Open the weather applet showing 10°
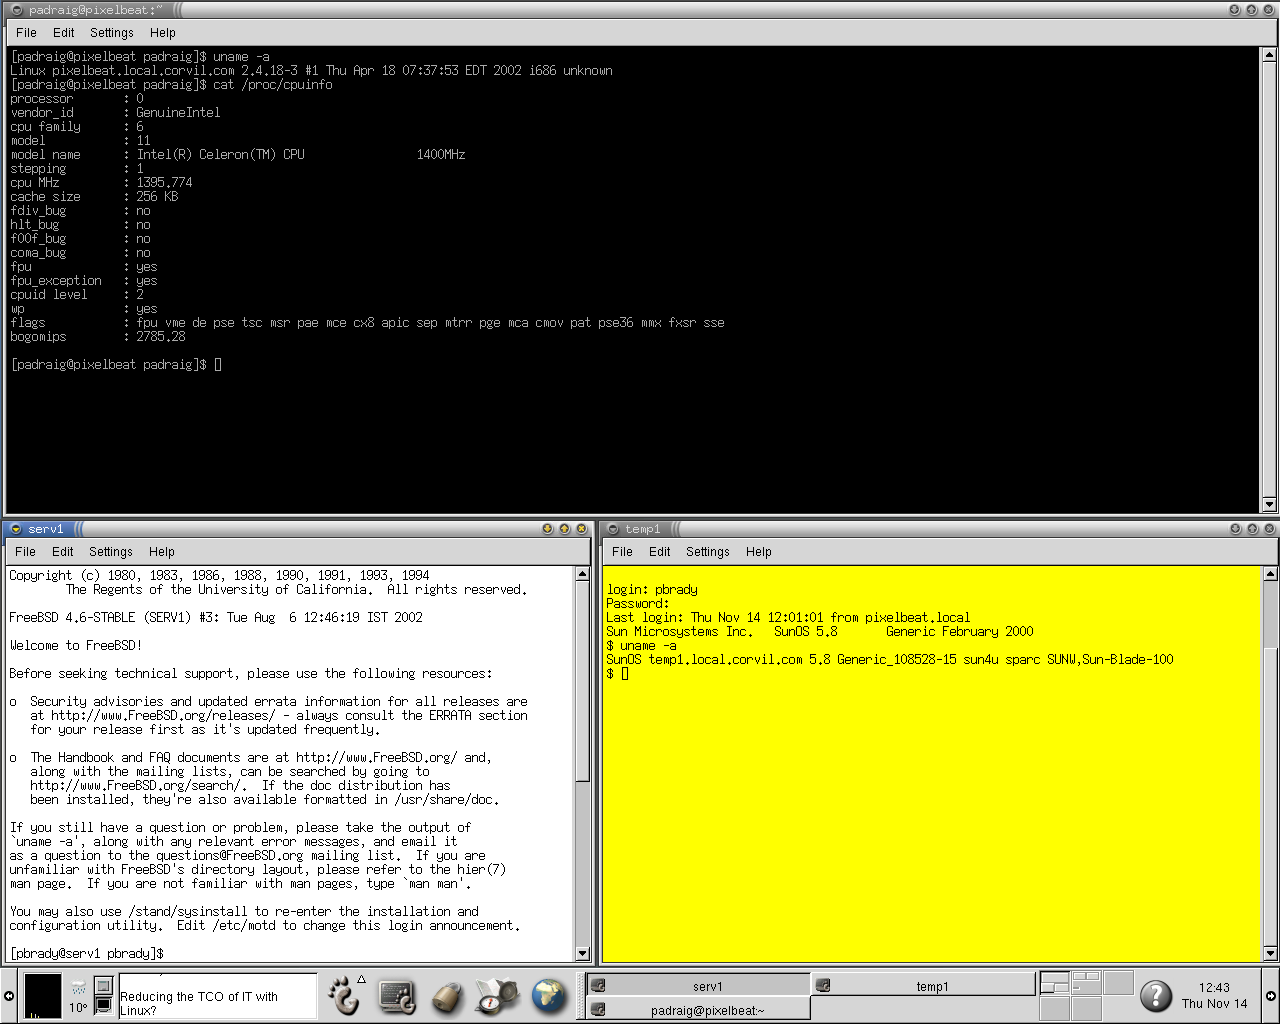The image size is (1280, 1024). click(x=78, y=996)
